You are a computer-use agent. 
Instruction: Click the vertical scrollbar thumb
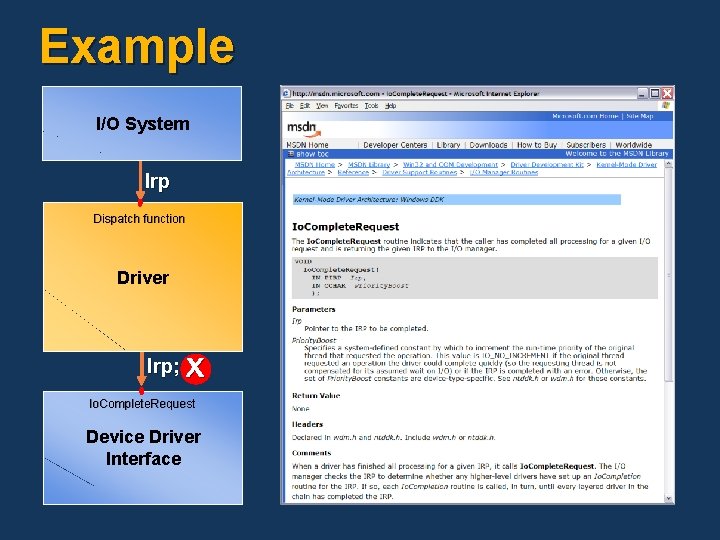[669, 275]
